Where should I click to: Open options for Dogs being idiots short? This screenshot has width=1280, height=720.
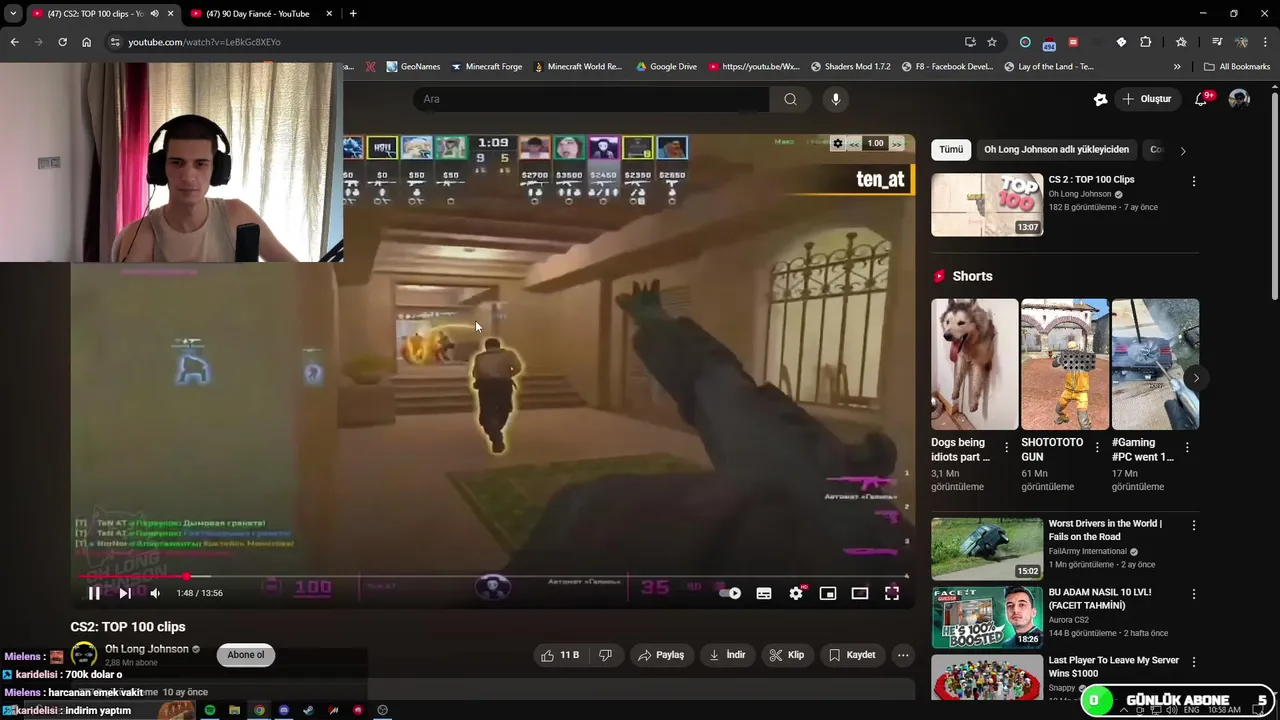[x=1007, y=448]
